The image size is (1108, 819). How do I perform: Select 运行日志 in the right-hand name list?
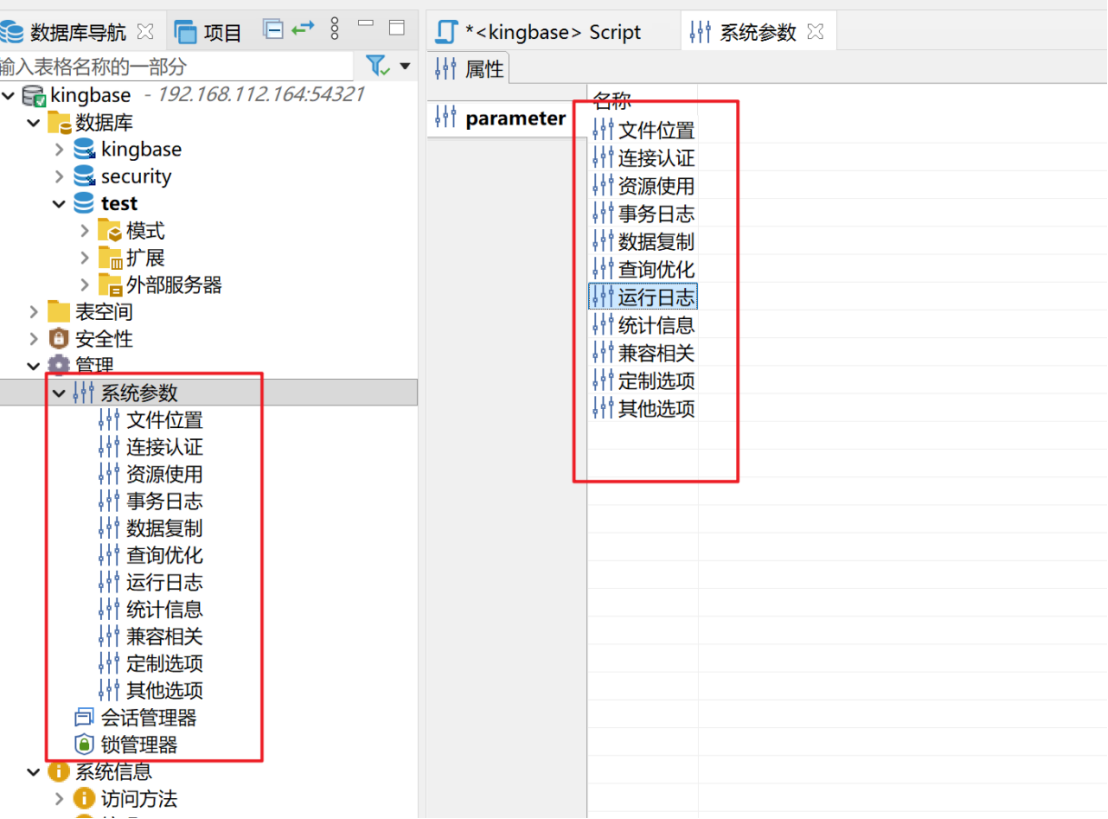[656, 297]
